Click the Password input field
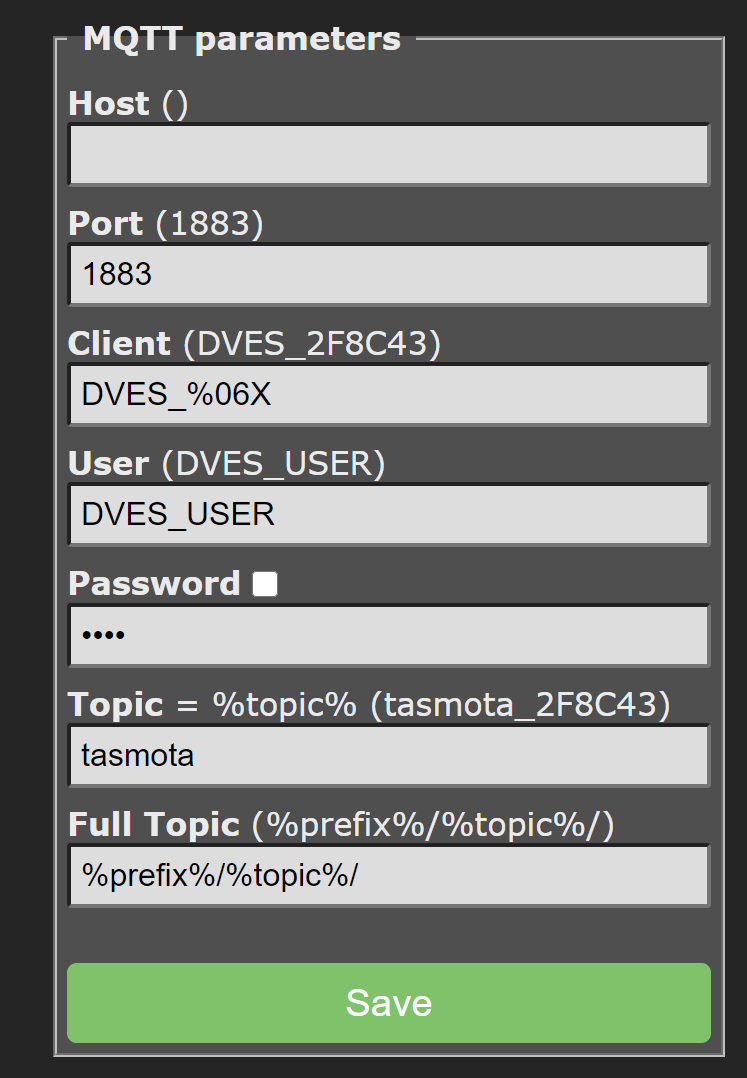 pyautogui.click(x=389, y=635)
